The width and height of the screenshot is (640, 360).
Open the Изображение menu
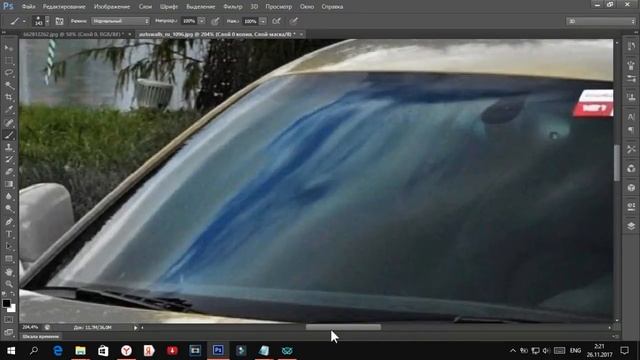point(112,7)
